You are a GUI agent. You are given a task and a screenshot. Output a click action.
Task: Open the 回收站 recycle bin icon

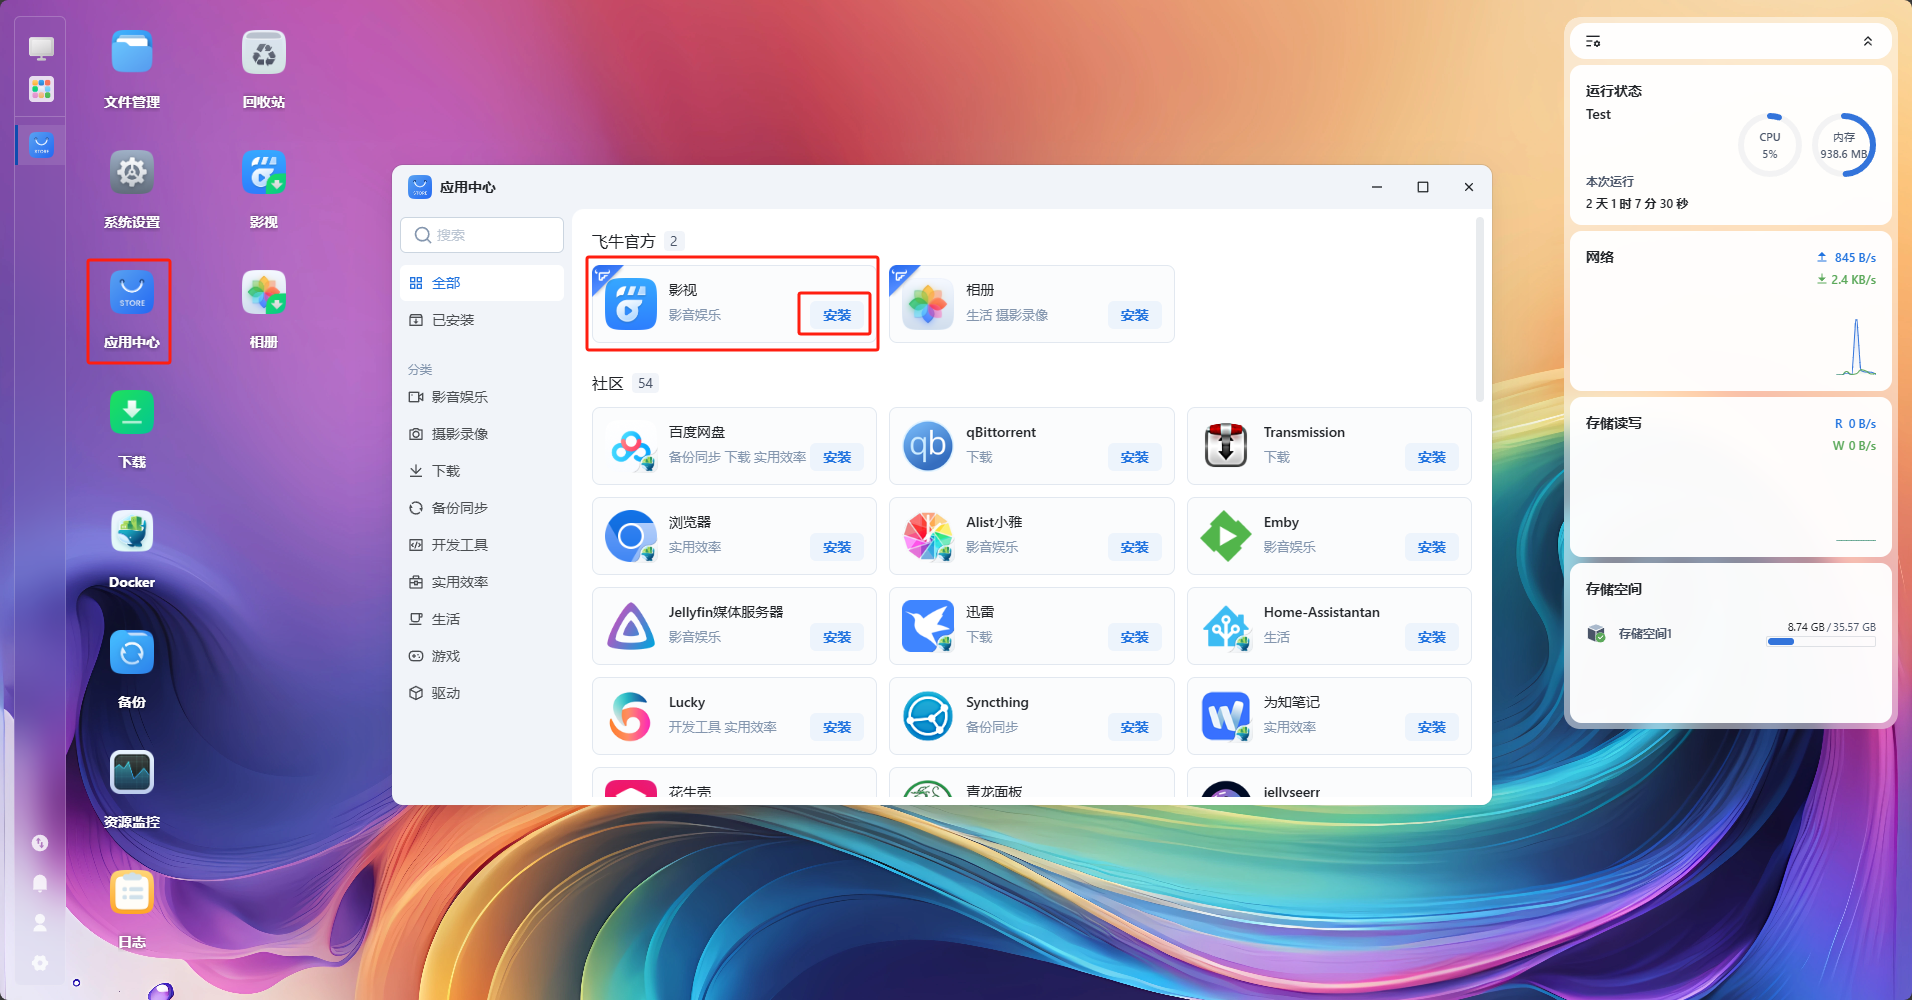[264, 53]
